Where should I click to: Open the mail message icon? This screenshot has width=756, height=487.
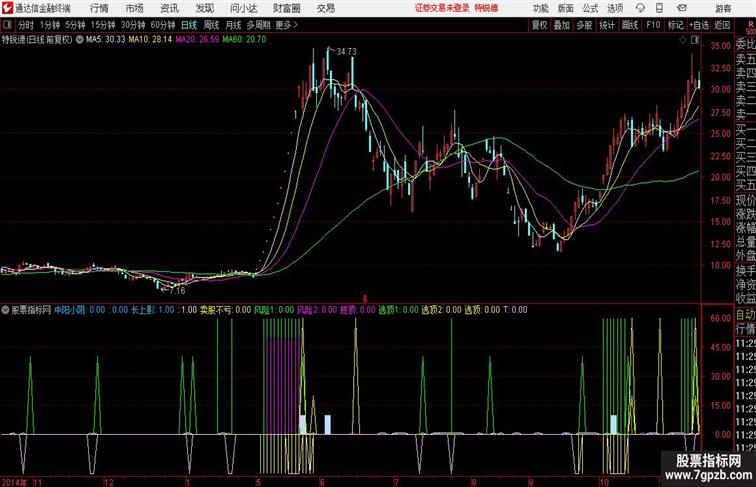(682, 8)
